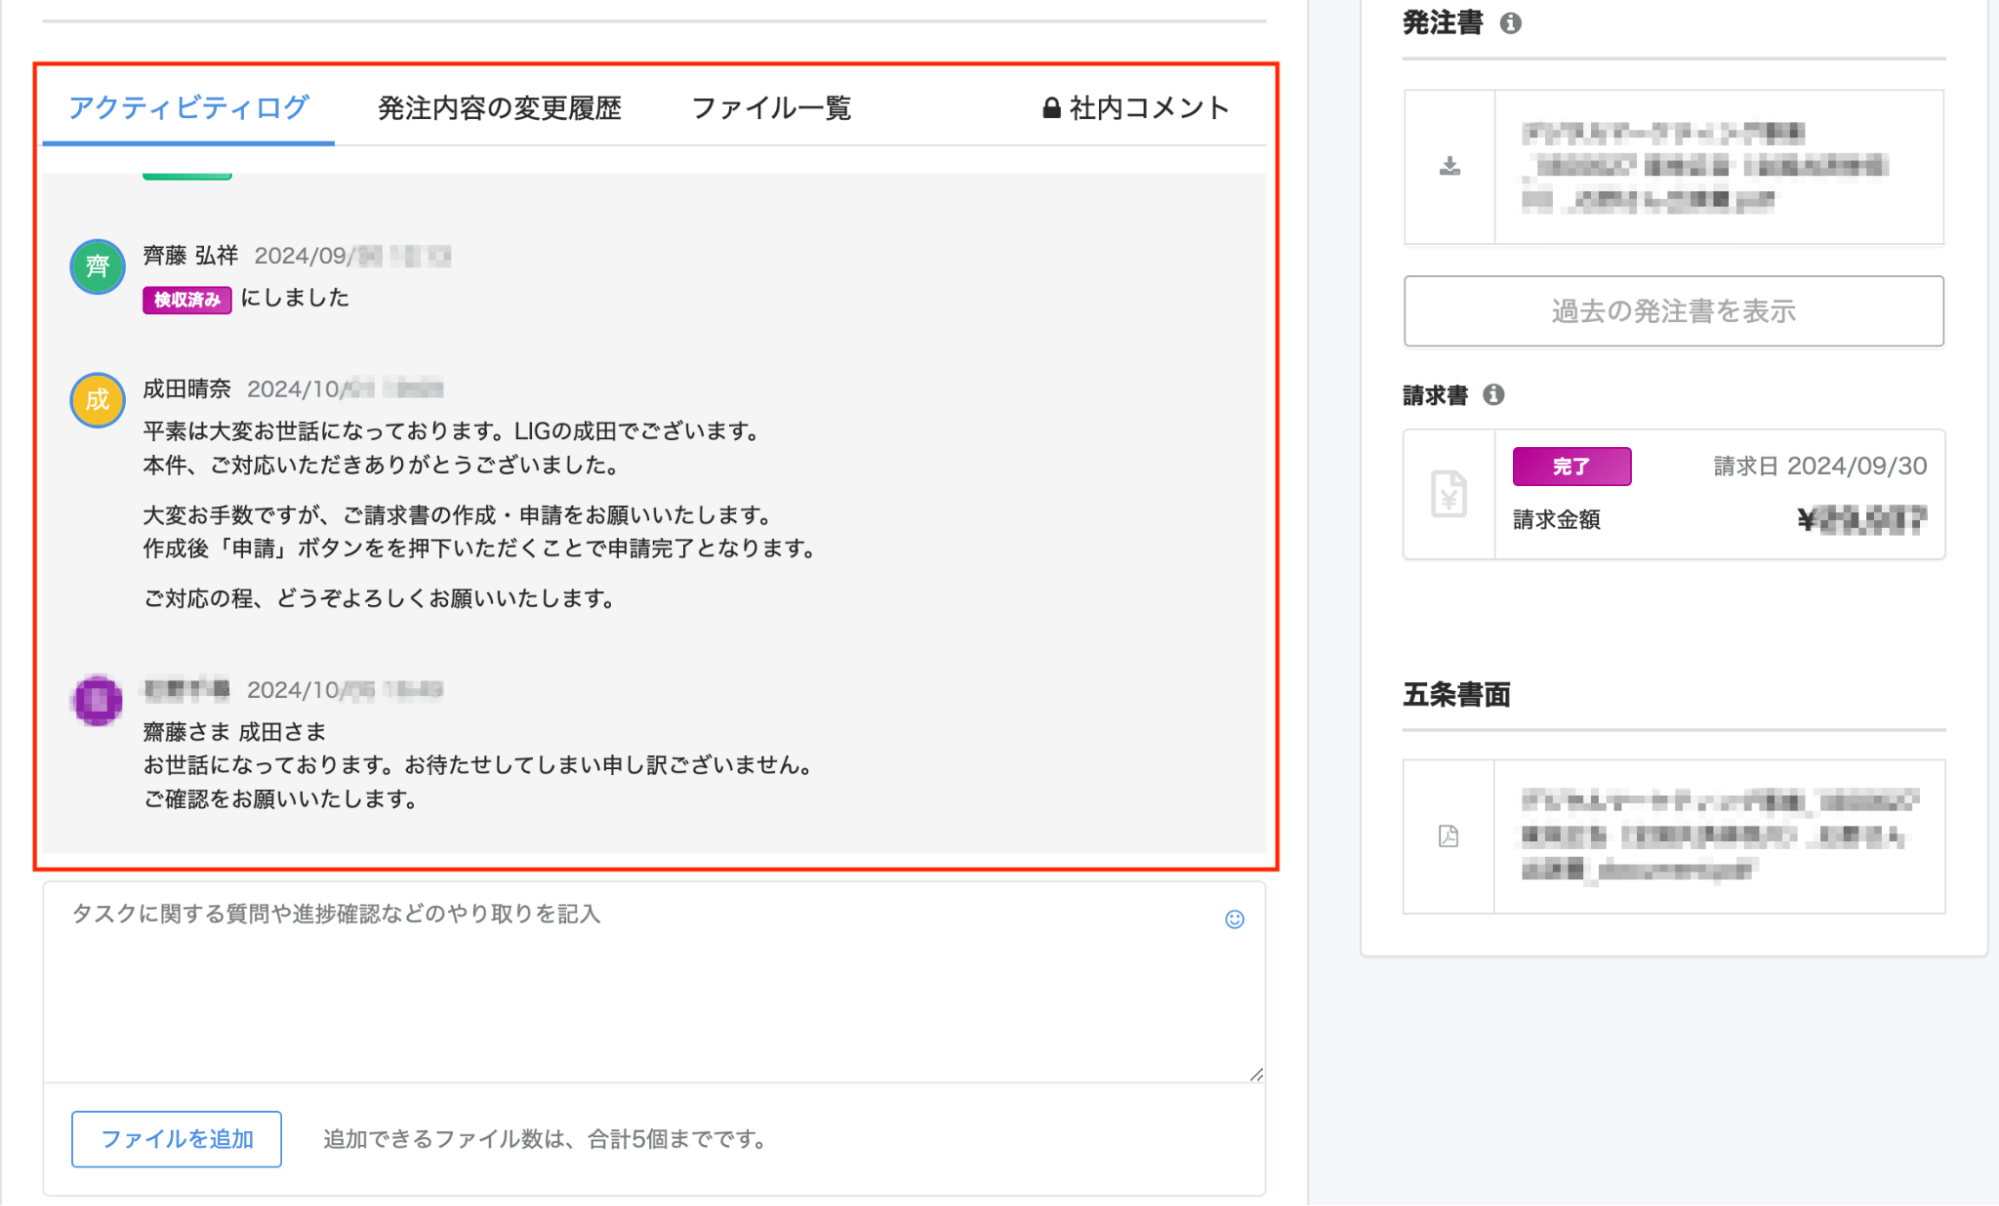Click 成田晴奈's yellow avatar
Viewport: 1999px width, 1206px height.
pyautogui.click(x=97, y=400)
